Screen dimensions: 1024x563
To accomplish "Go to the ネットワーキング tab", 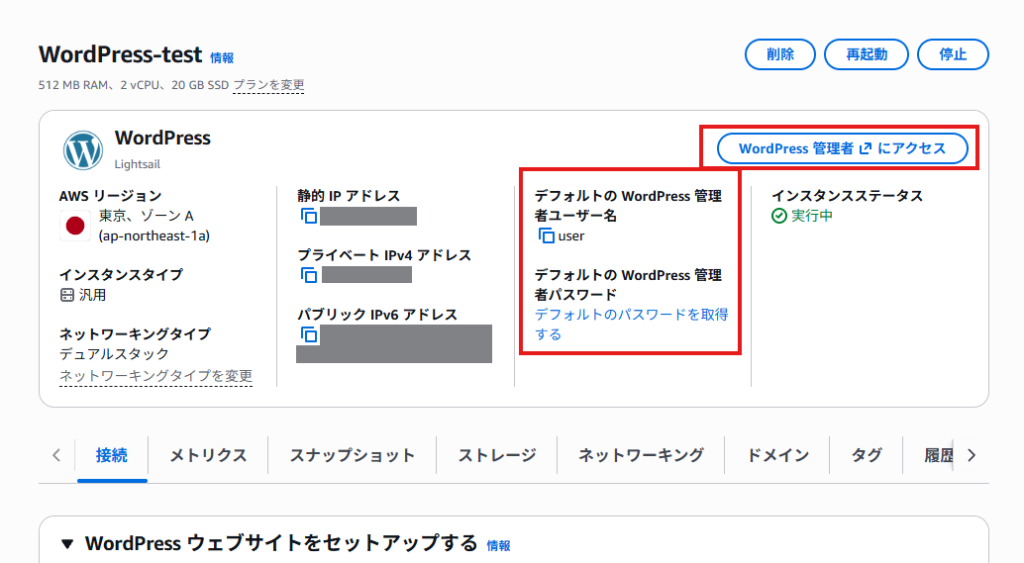I will (x=641, y=455).
